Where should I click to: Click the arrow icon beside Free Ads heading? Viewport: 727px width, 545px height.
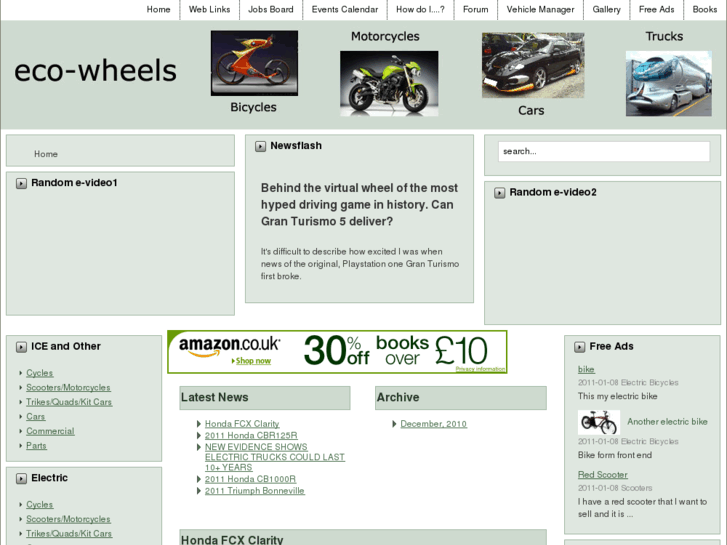tap(580, 347)
